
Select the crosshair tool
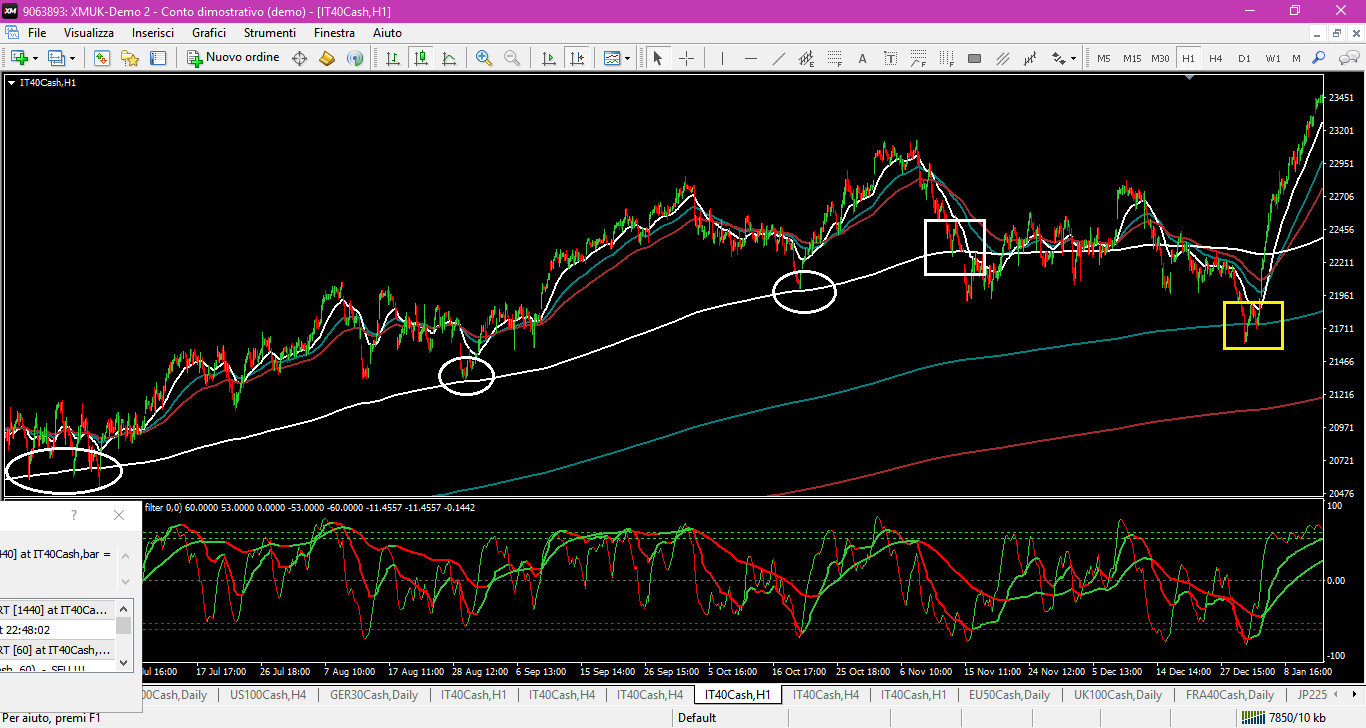pyautogui.click(x=686, y=58)
